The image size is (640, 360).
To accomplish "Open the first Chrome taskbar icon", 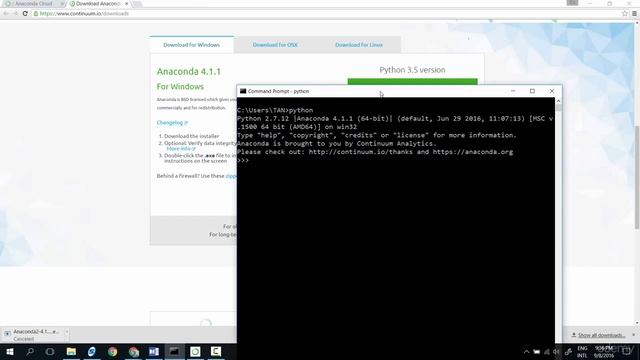I will click(113, 351).
